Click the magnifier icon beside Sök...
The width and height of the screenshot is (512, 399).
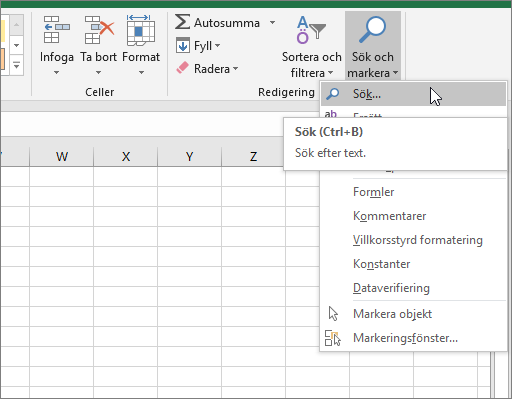[x=332, y=94]
